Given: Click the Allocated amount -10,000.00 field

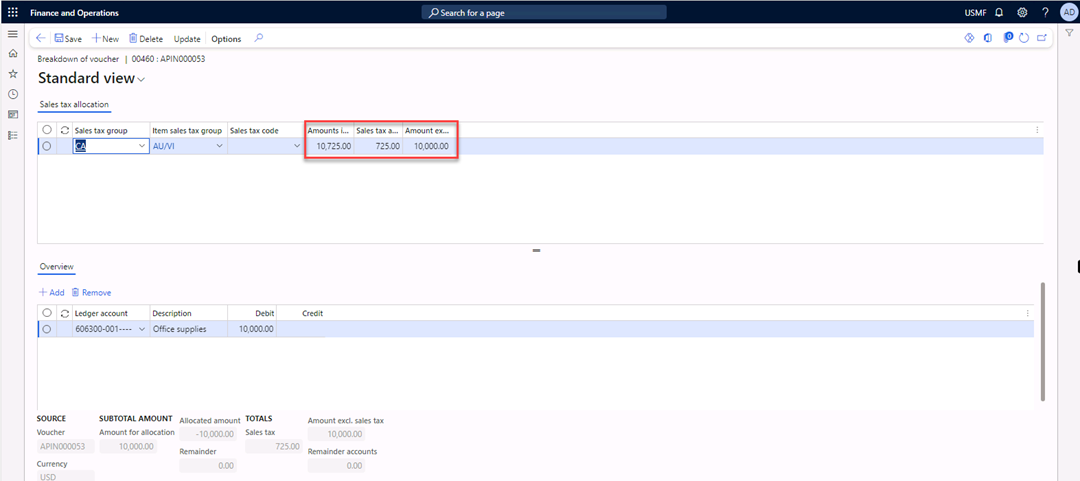Looking at the screenshot, I should pos(207,434).
